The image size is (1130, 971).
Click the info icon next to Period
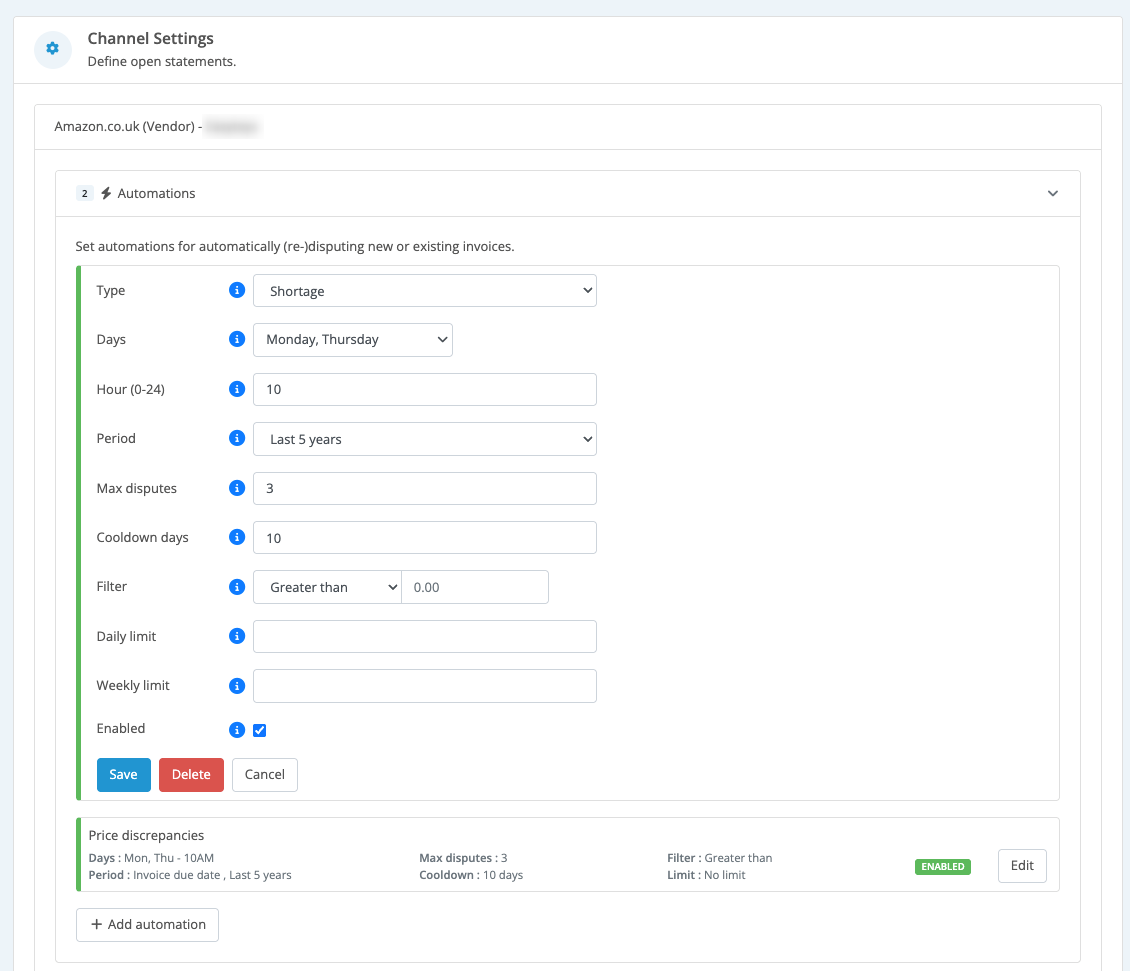click(237, 438)
